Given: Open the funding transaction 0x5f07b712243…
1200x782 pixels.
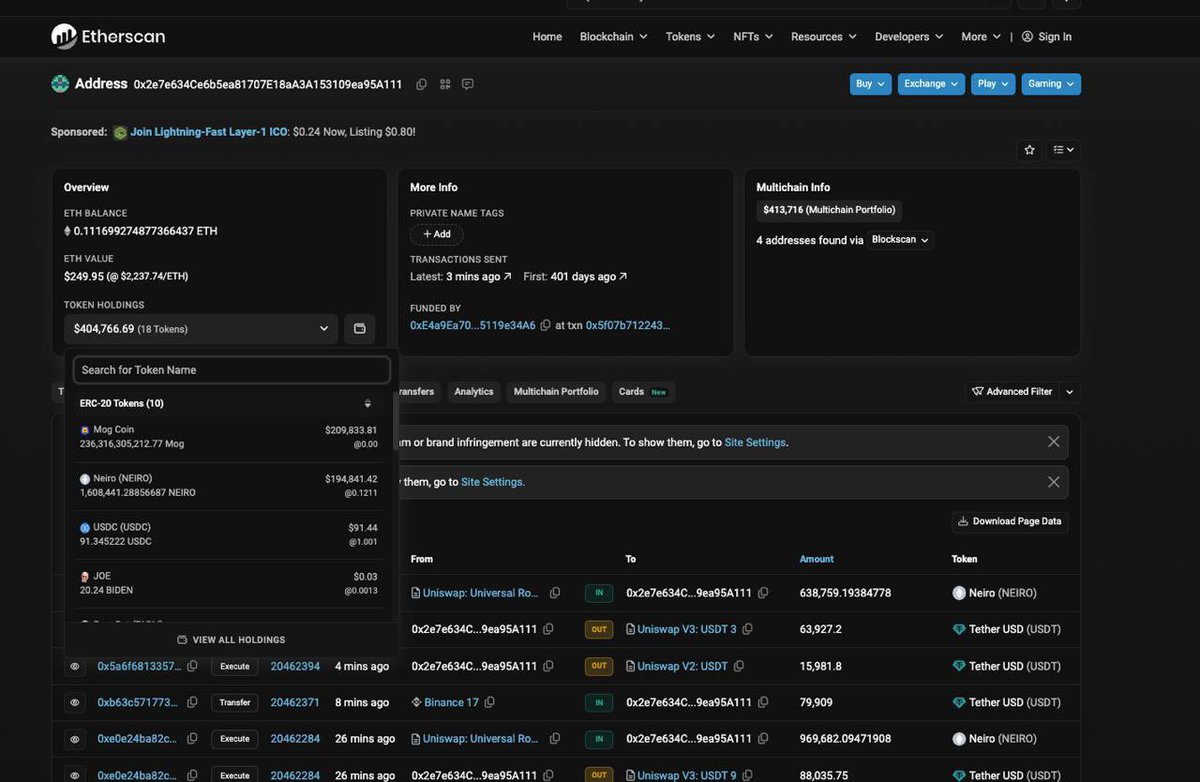Looking at the screenshot, I should click(x=628, y=326).
